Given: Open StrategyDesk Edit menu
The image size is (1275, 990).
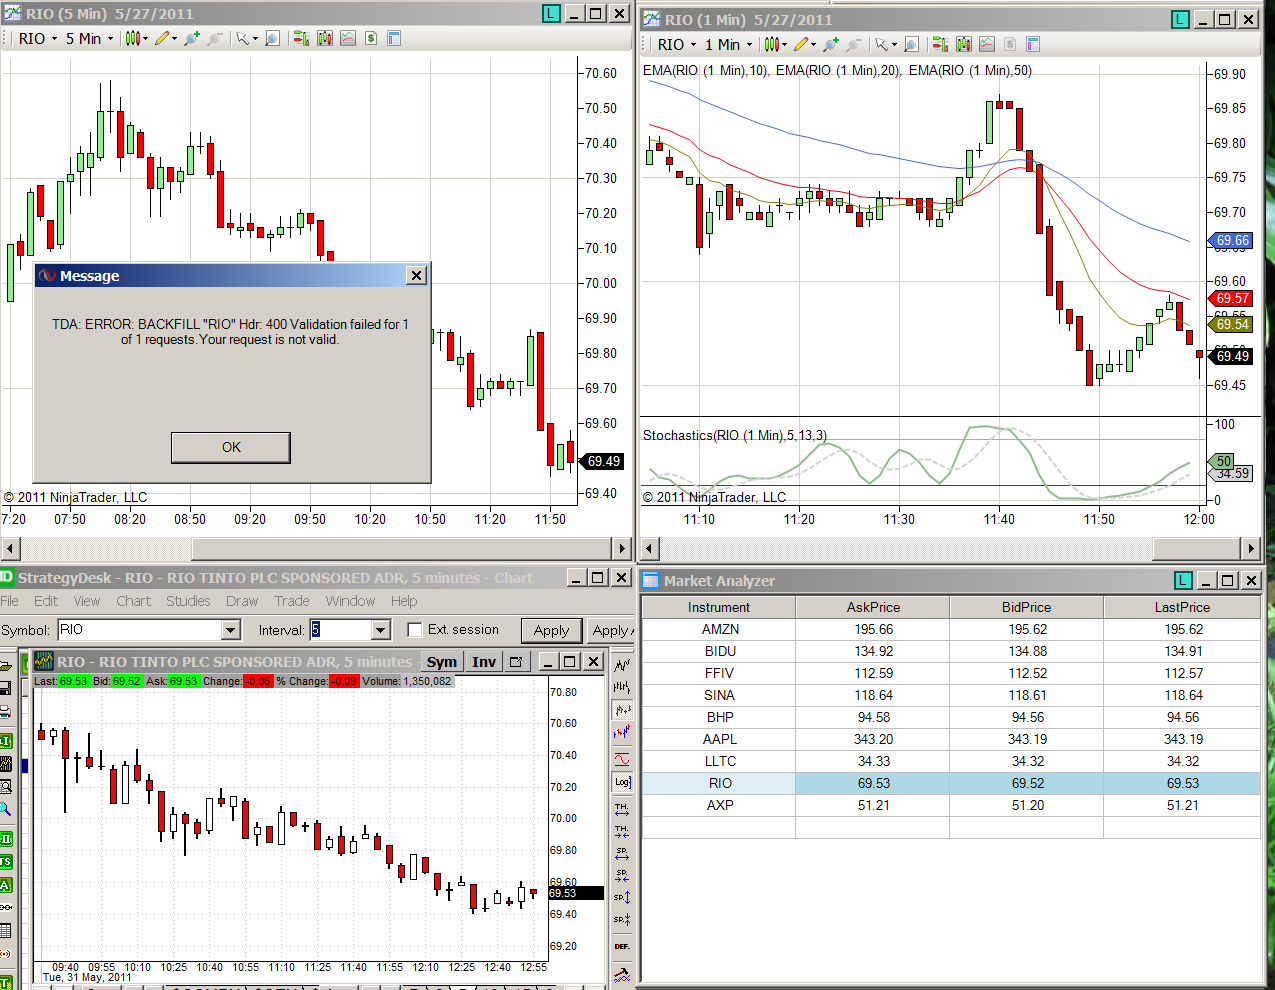Looking at the screenshot, I should click(x=46, y=601).
